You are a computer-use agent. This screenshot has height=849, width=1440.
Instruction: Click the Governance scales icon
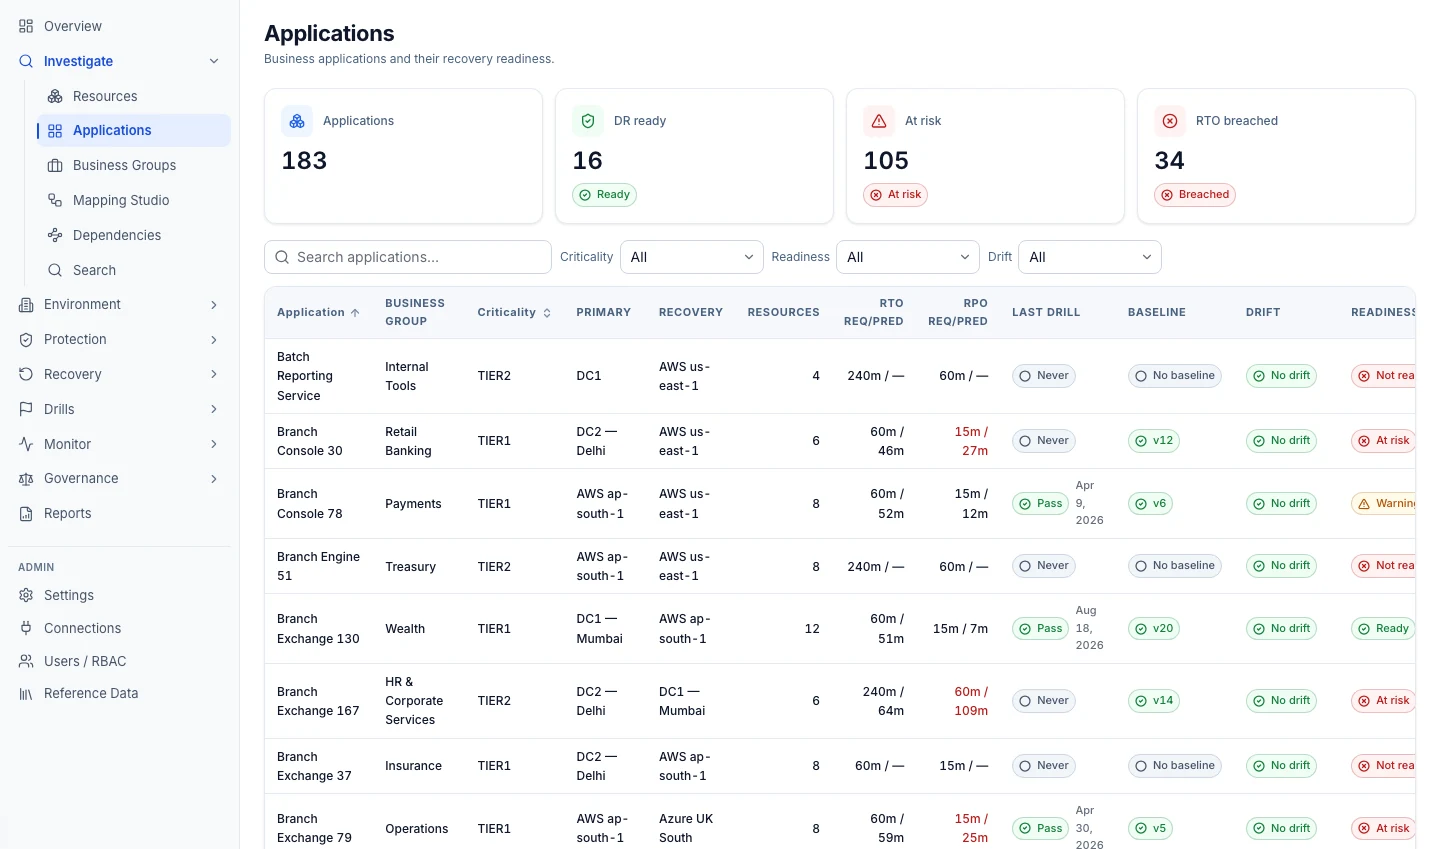[x=26, y=479]
